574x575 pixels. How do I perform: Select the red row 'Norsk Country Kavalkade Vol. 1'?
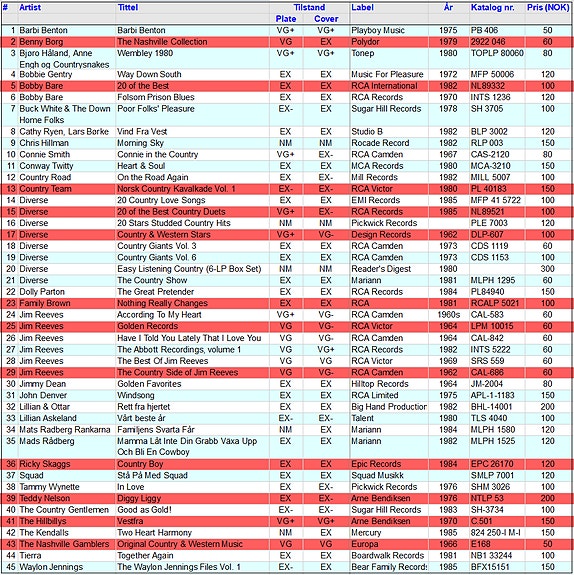pos(287,189)
